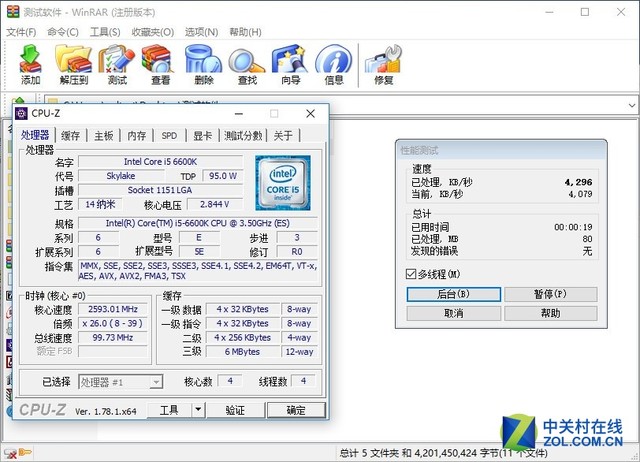Click the WinRAR 添加 (Add) toolbar icon
The height and width of the screenshot is (462, 640).
coord(31,64)
